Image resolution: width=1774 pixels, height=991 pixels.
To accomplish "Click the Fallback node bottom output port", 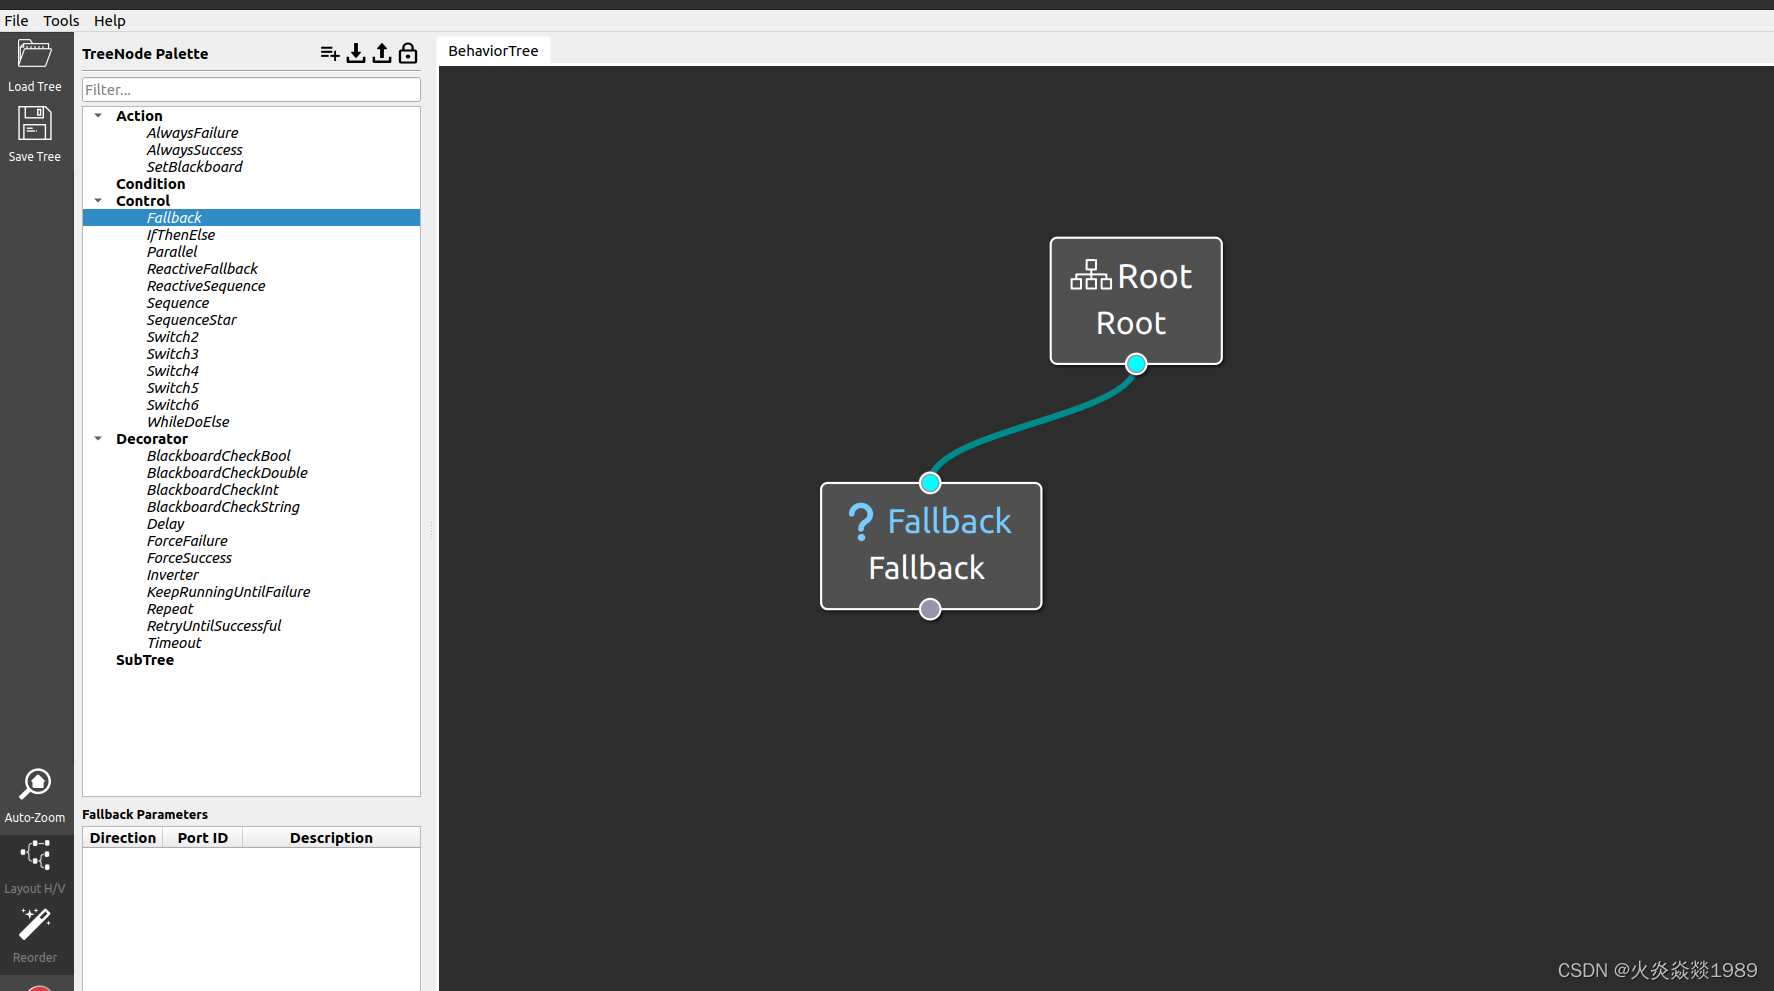I will pyautogui.click(x=930, y=609).
